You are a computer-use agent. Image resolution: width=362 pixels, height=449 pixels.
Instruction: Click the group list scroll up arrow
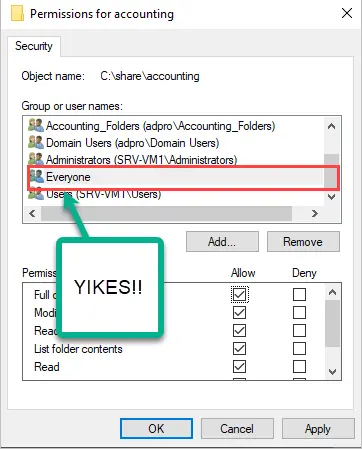coord(331,126)
